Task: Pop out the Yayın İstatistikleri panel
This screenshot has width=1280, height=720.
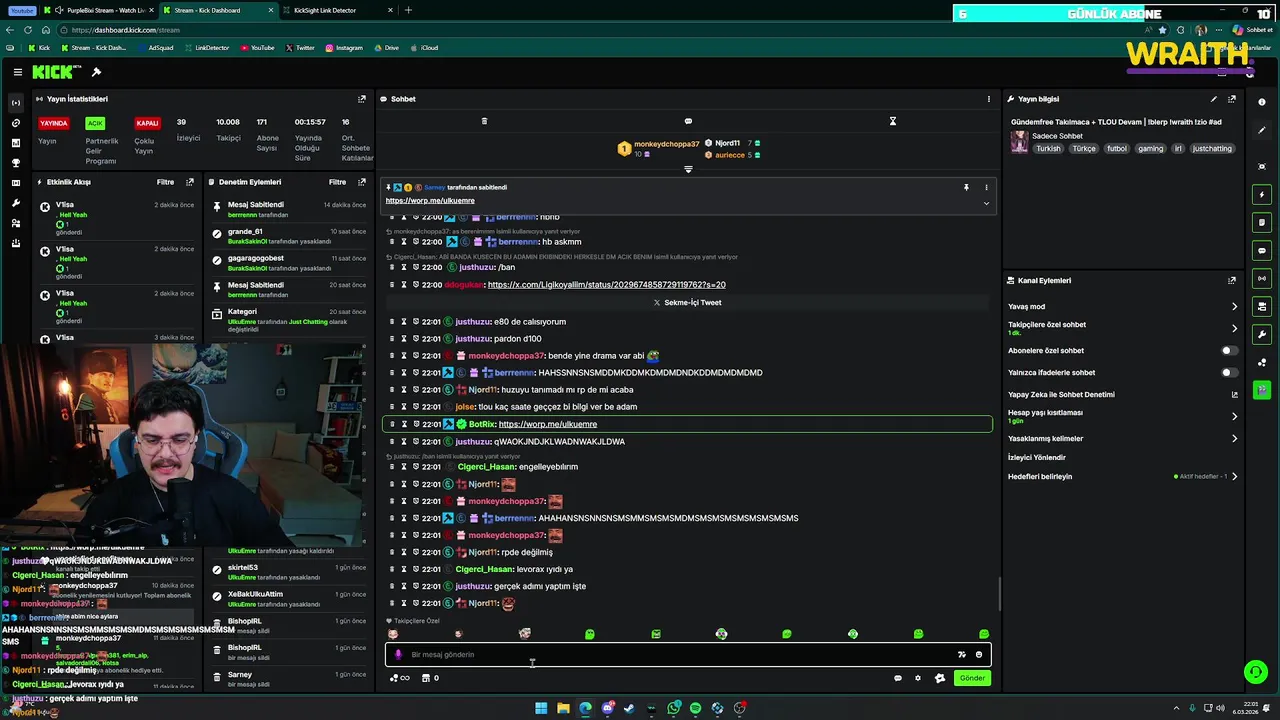Action: pos(362,99)
